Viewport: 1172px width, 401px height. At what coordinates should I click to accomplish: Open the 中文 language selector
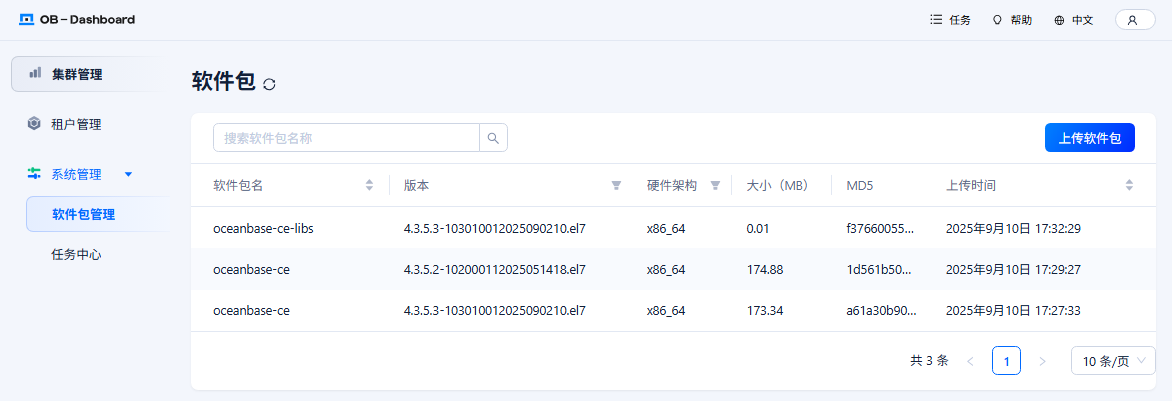tap(1073, 20)
